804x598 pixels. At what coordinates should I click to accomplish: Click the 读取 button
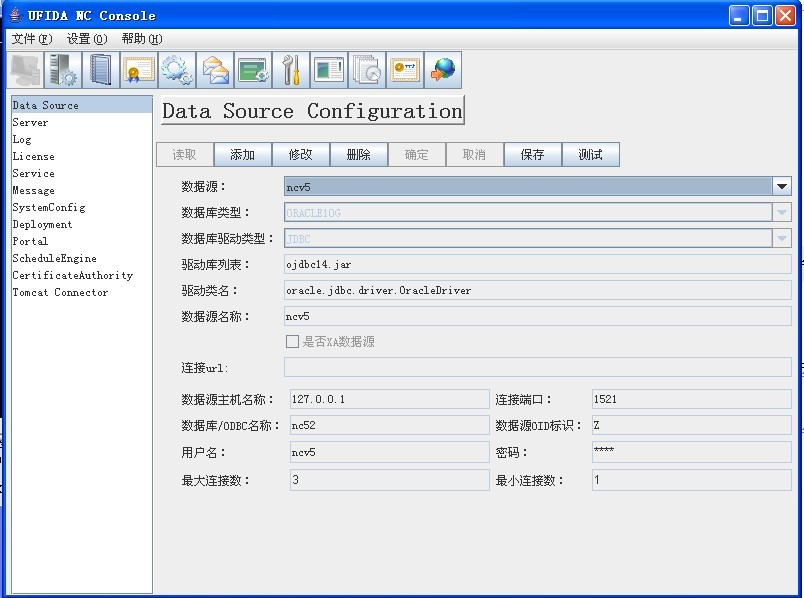click(x=185, y=154)
